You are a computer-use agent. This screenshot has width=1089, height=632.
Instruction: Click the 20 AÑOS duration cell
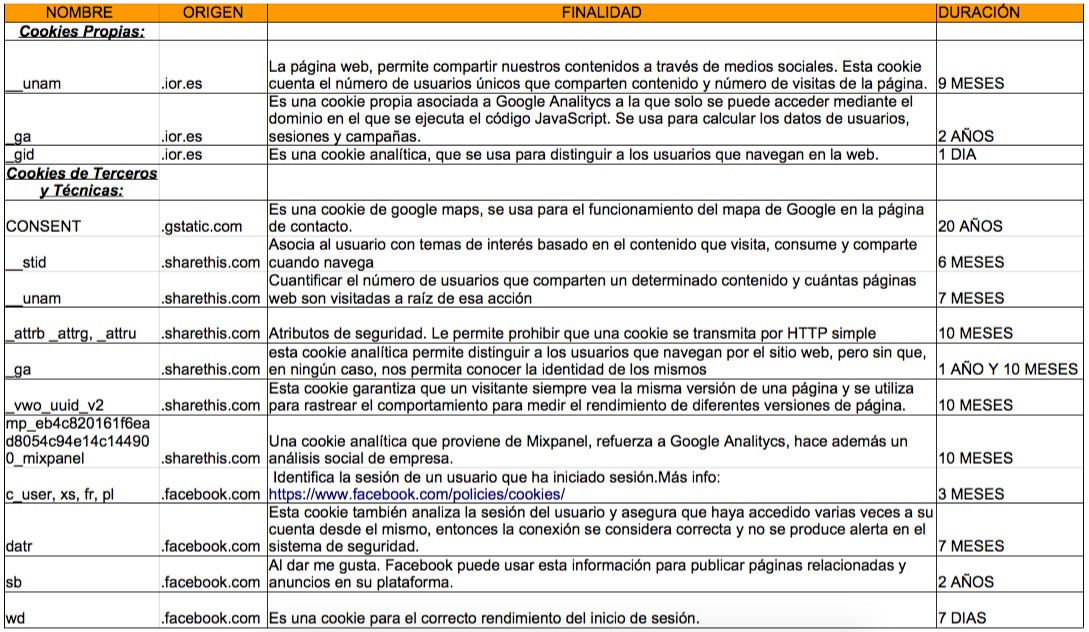[x=967, y=226]
